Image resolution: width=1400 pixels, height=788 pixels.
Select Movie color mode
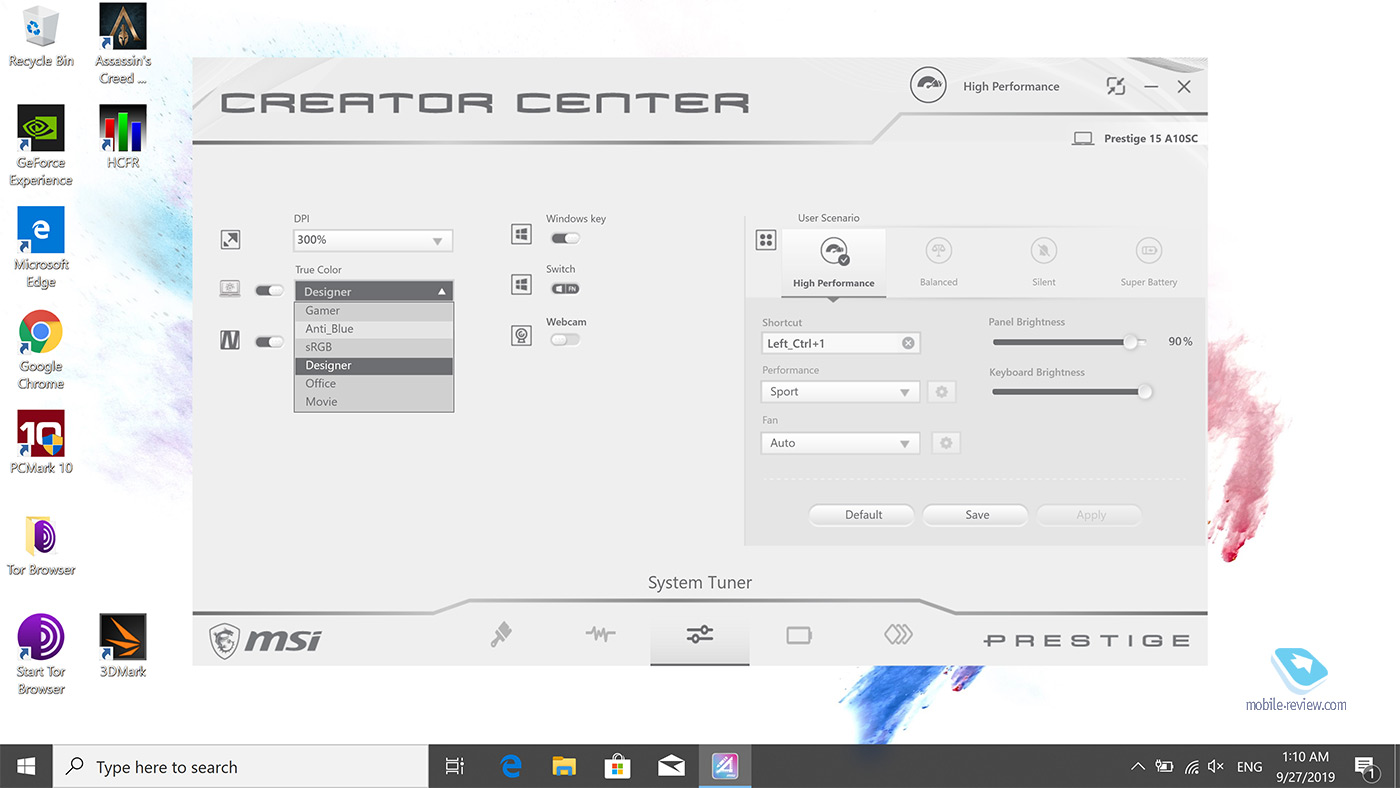coord(374,402)
